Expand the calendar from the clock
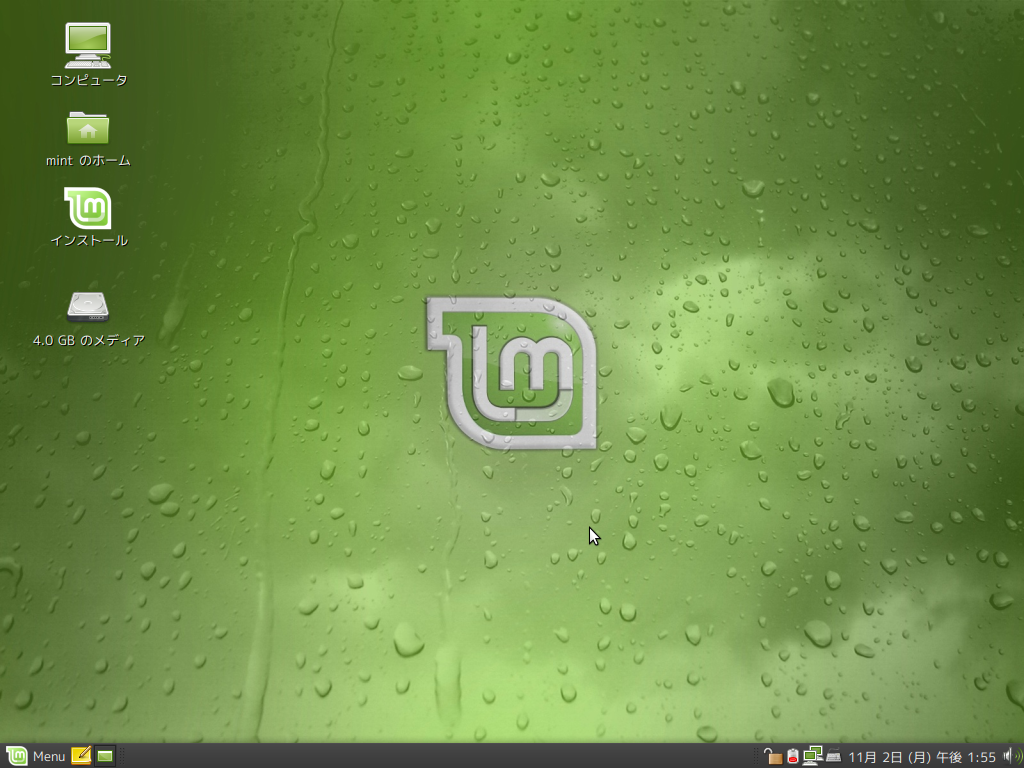 [922, 756]
